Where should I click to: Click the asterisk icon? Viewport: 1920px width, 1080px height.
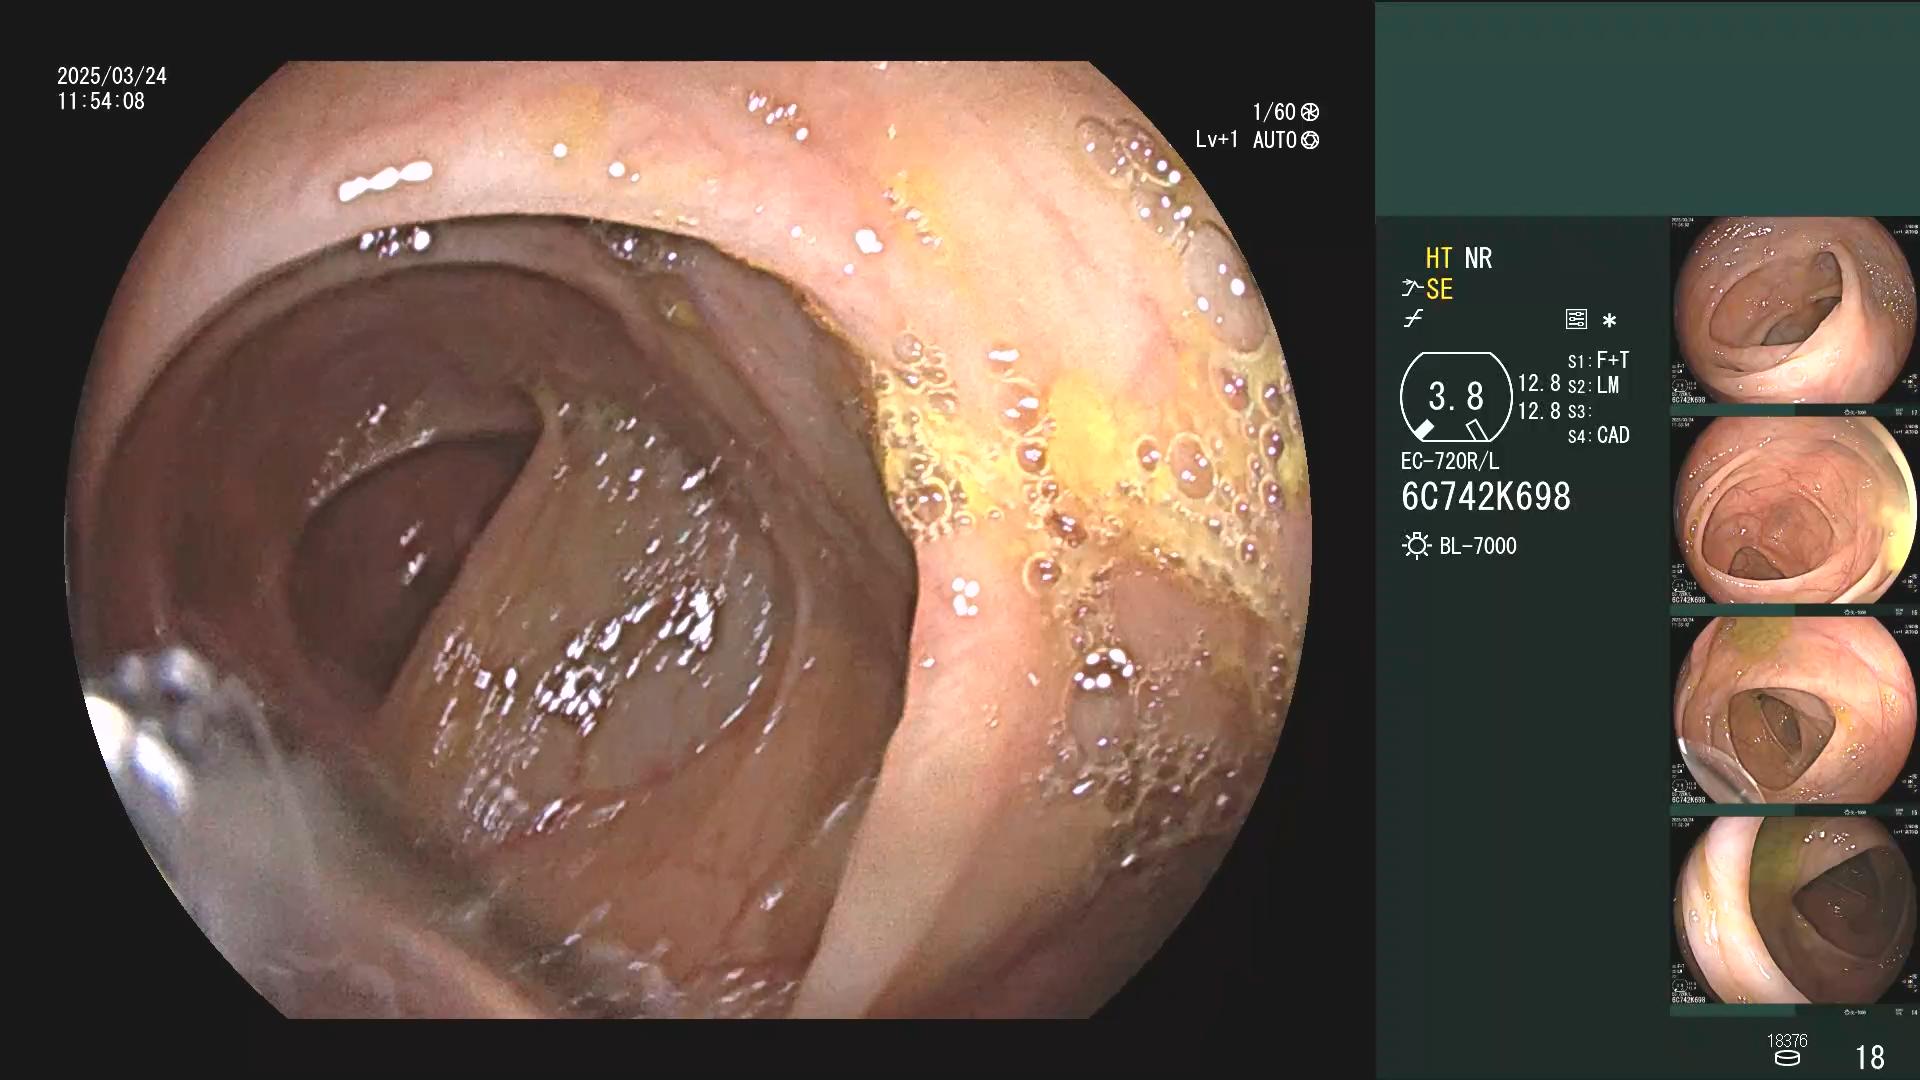[x=1609, y=321]
